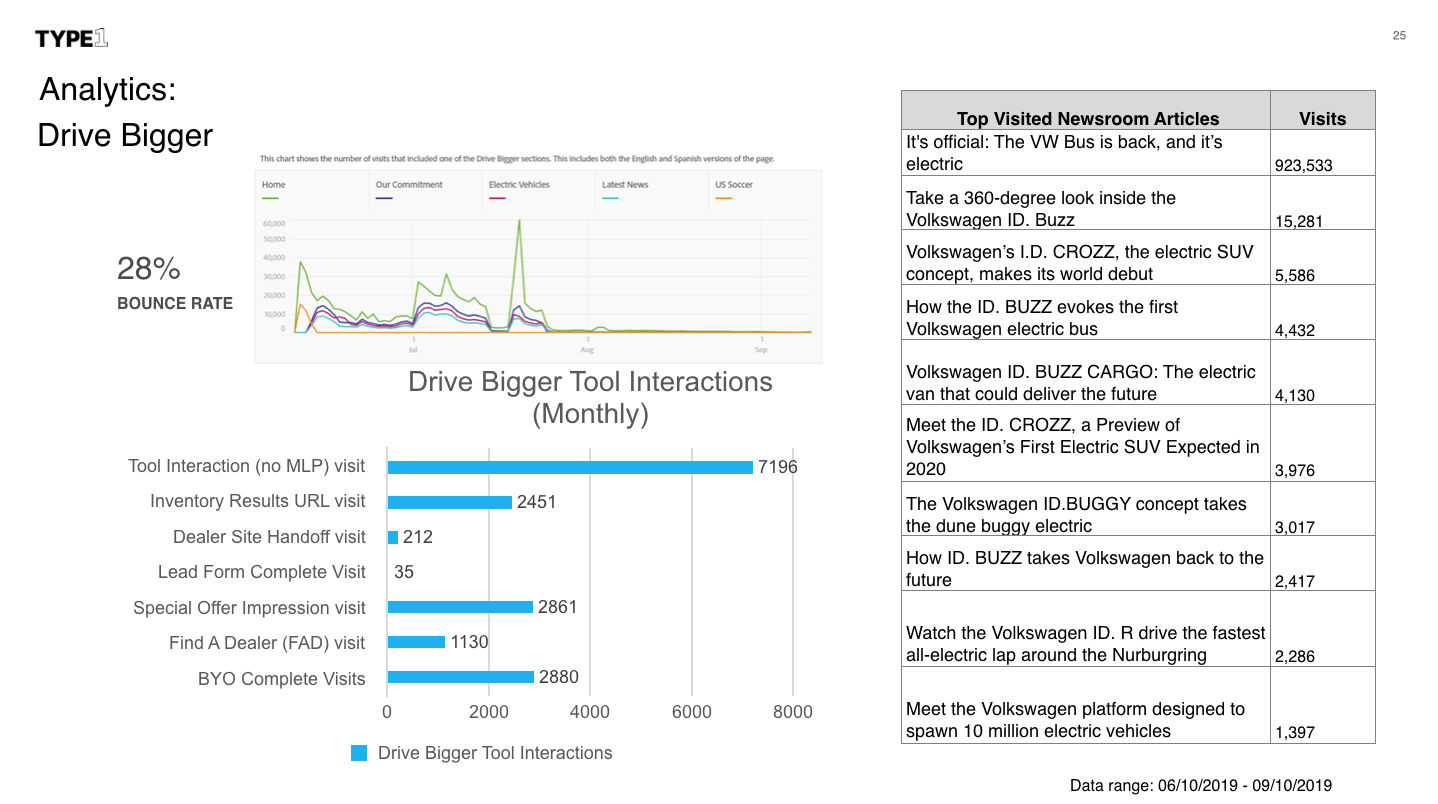Click the 4,130 visits value

1295,395
